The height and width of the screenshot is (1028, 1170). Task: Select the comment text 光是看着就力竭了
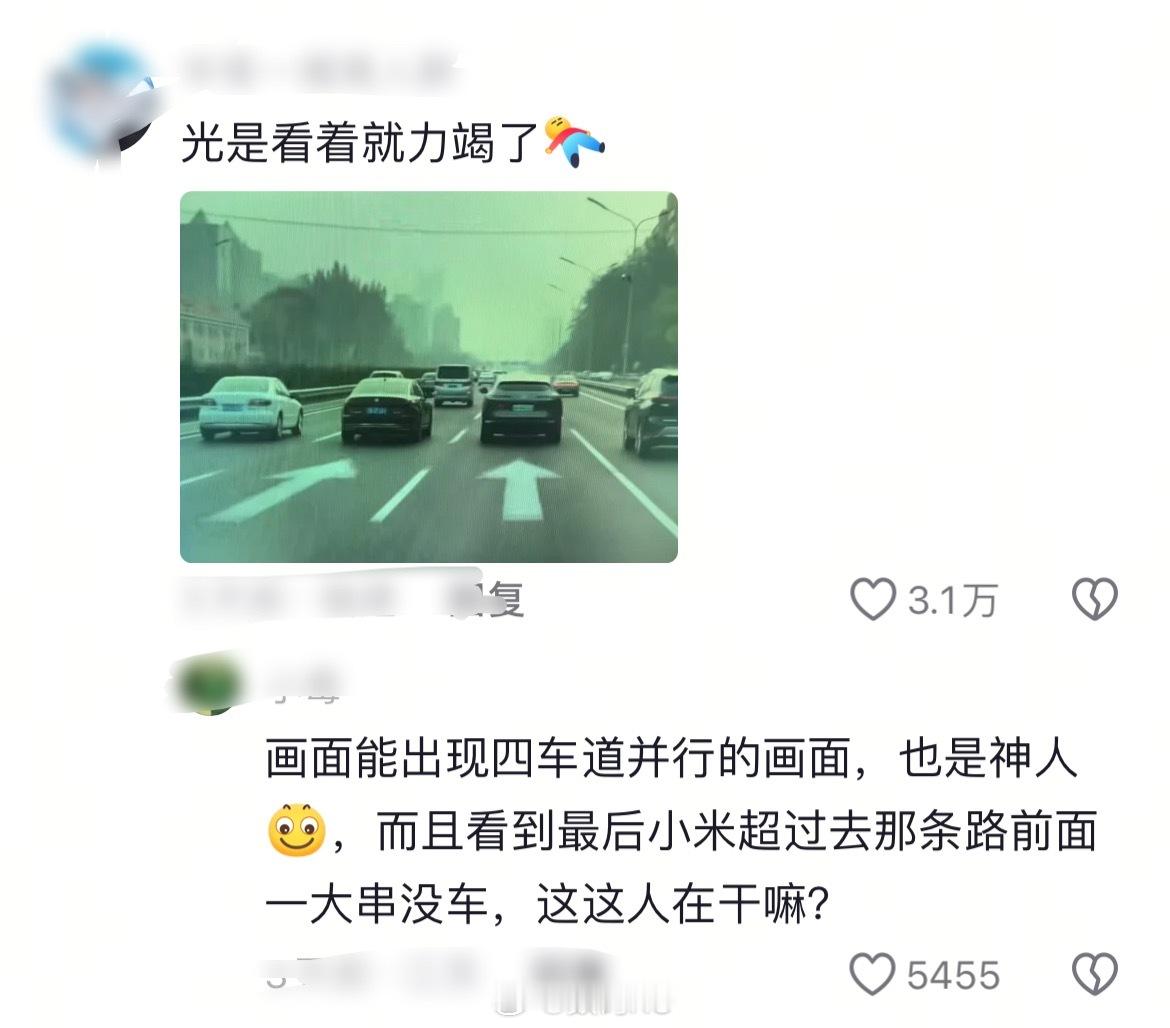(x=360, y=142)
